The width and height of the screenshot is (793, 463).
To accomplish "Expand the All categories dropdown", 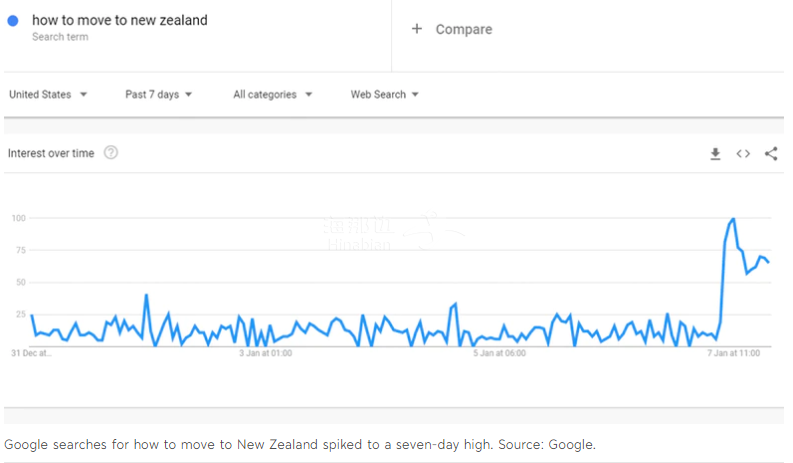I will pyautogui.click(x=273, y=95).
